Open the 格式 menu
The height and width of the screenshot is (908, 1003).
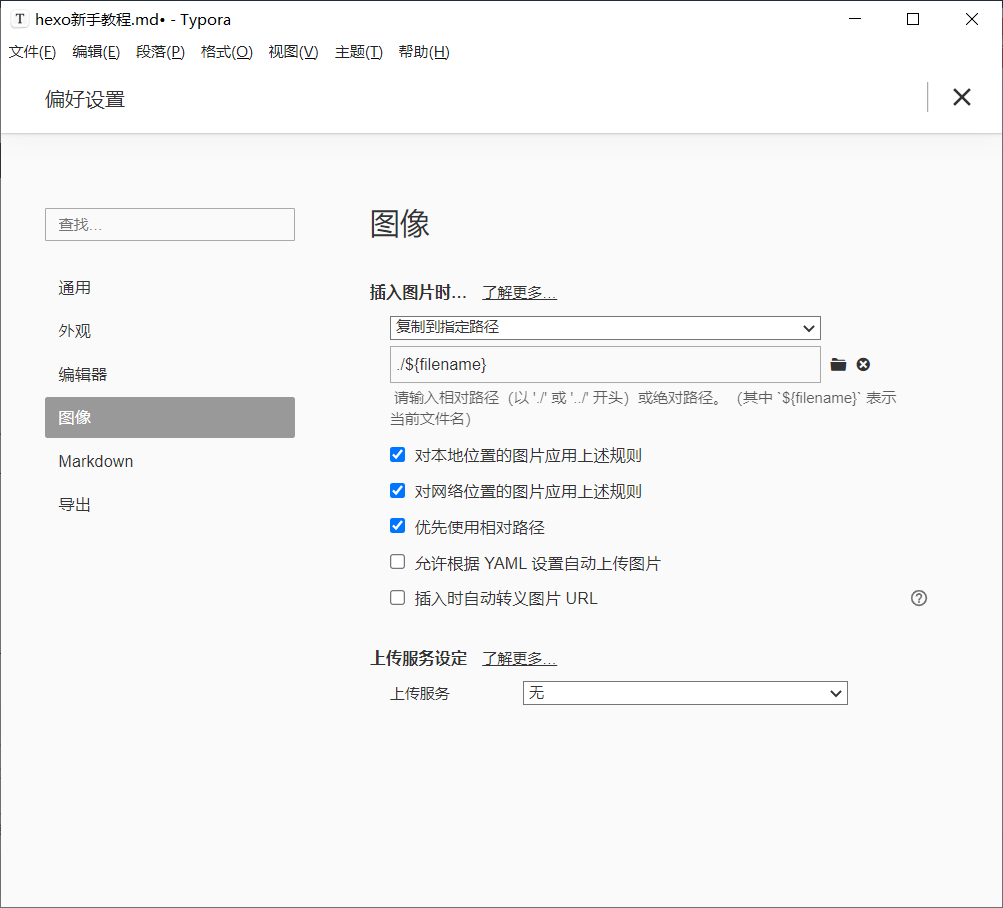(226, 52)
